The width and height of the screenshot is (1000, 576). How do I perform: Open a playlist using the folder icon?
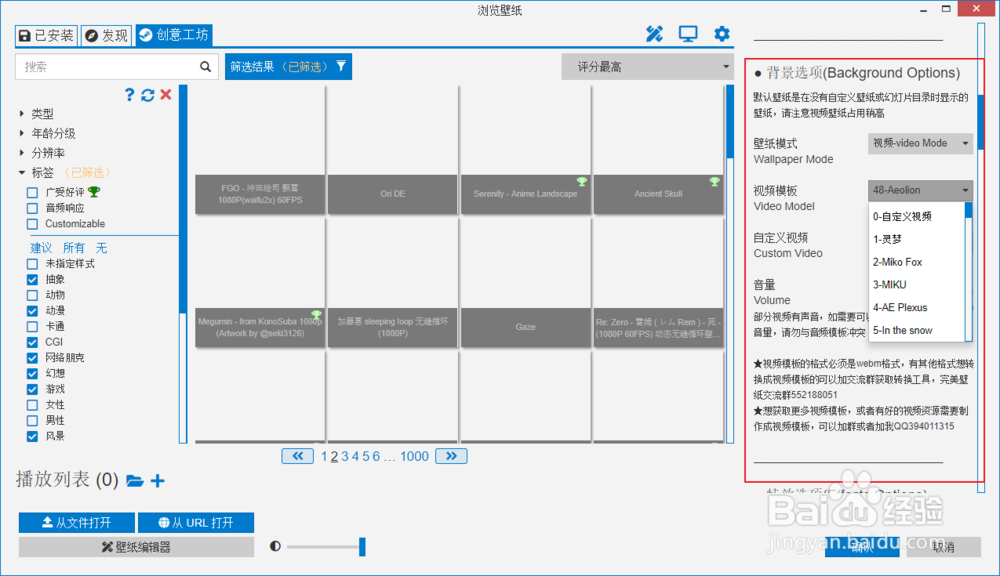click(137, 481)
